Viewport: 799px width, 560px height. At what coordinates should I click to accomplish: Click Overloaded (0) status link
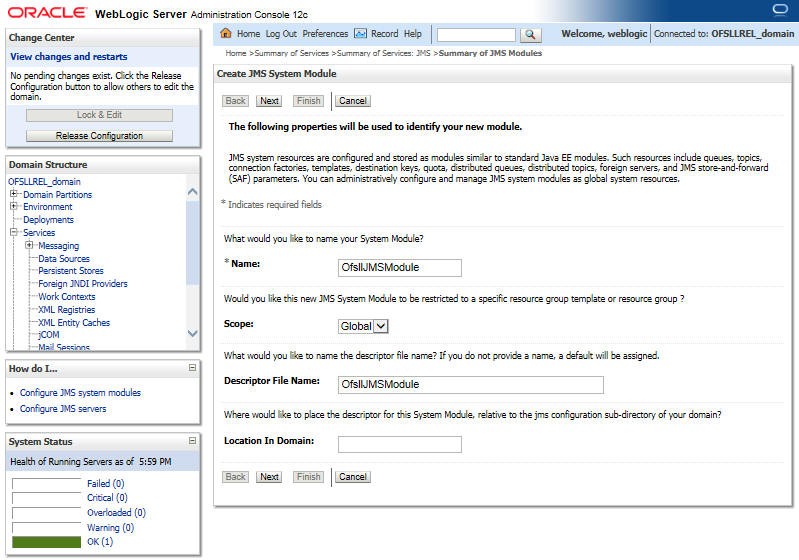pyautogui.click(x=116, y=513)
